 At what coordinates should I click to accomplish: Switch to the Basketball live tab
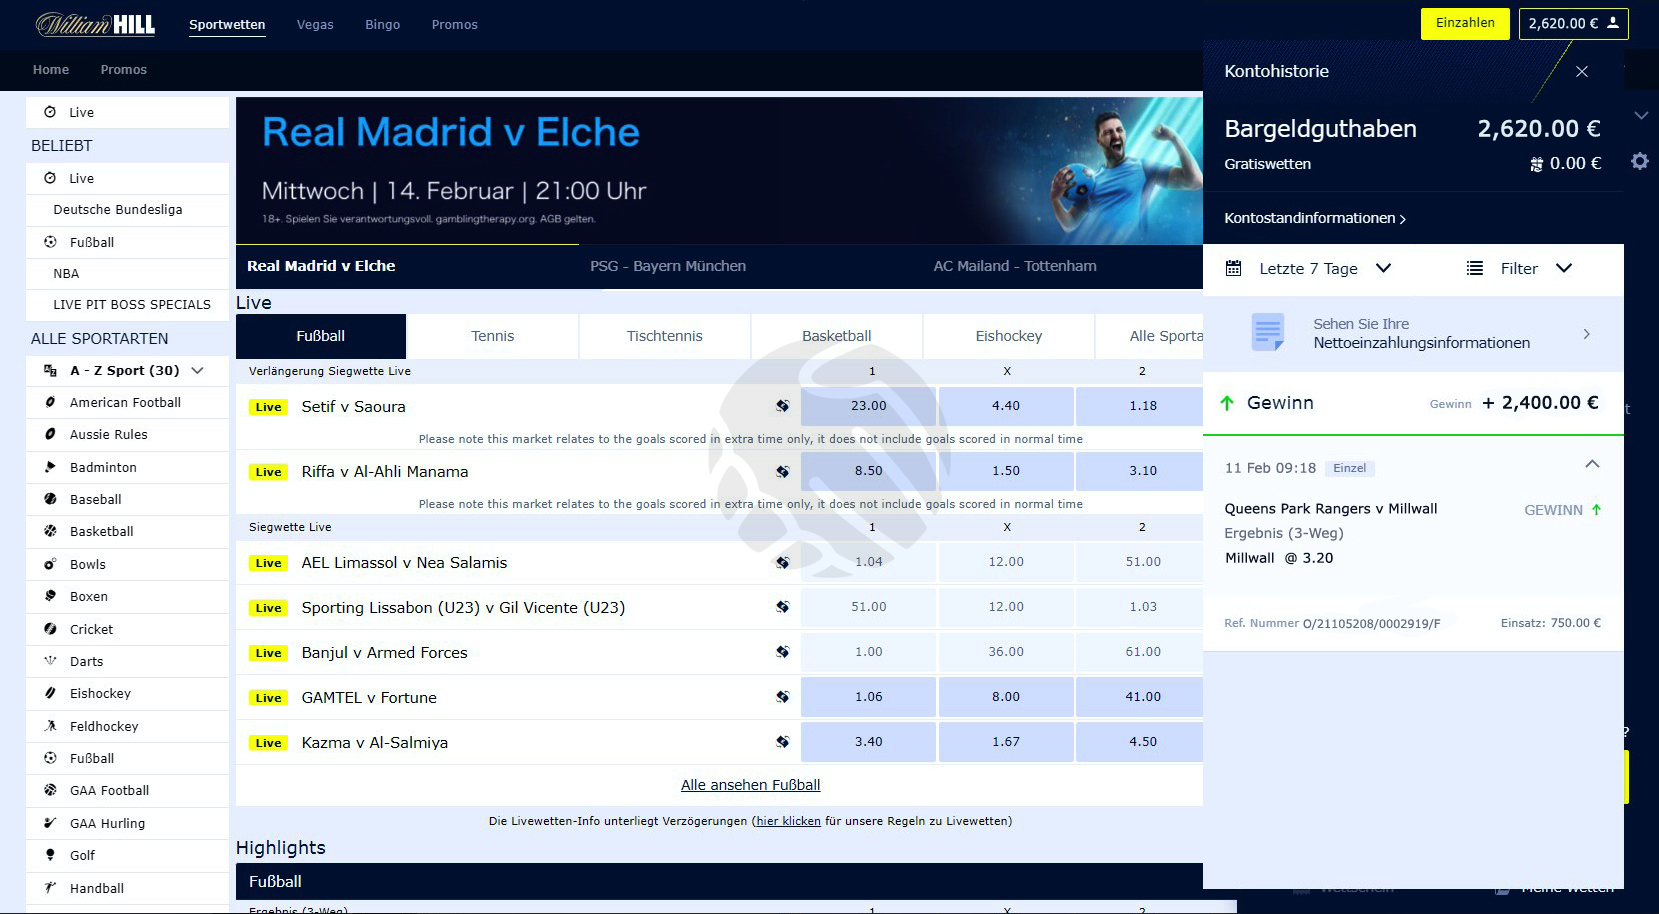(x=837, y=336)
